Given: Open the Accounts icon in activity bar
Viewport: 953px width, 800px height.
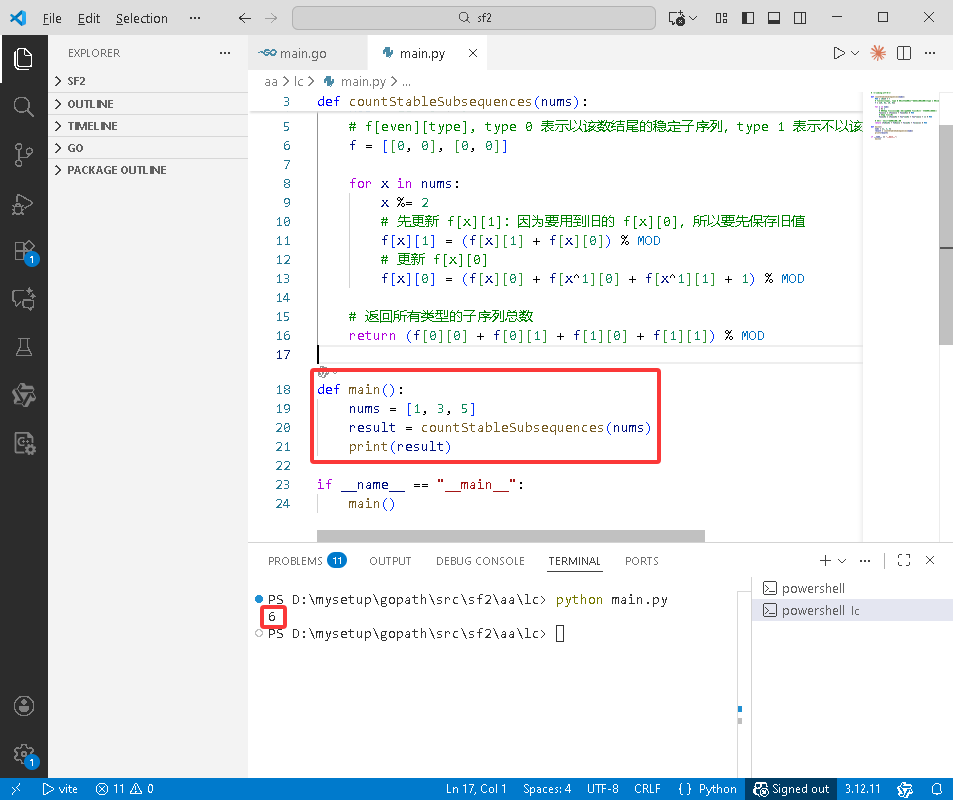Looking at the screenshot, I should (23, 706).
